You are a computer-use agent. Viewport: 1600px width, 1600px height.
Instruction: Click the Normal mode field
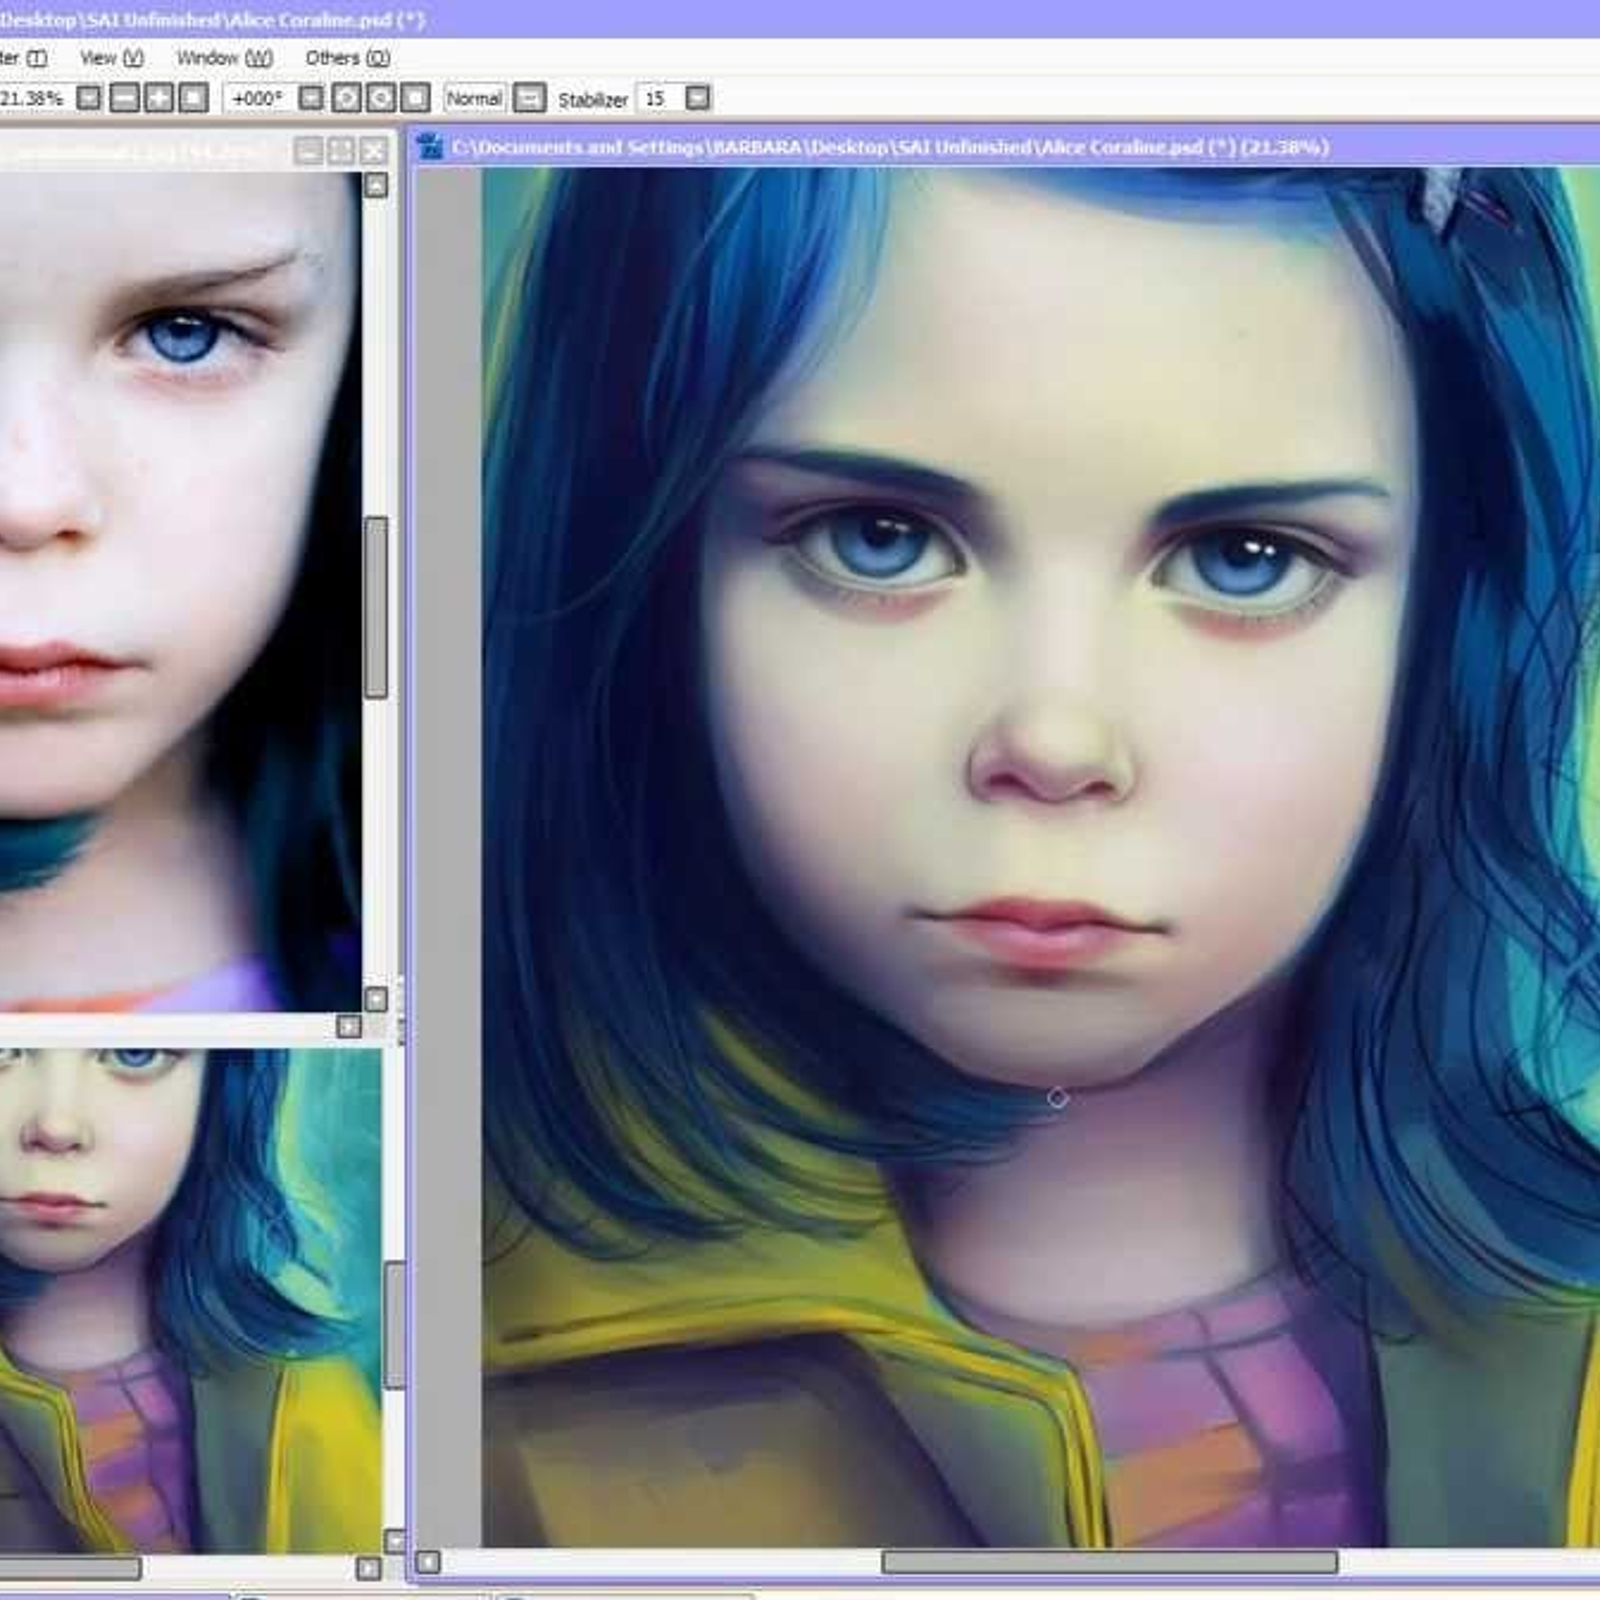click(474, 98)
